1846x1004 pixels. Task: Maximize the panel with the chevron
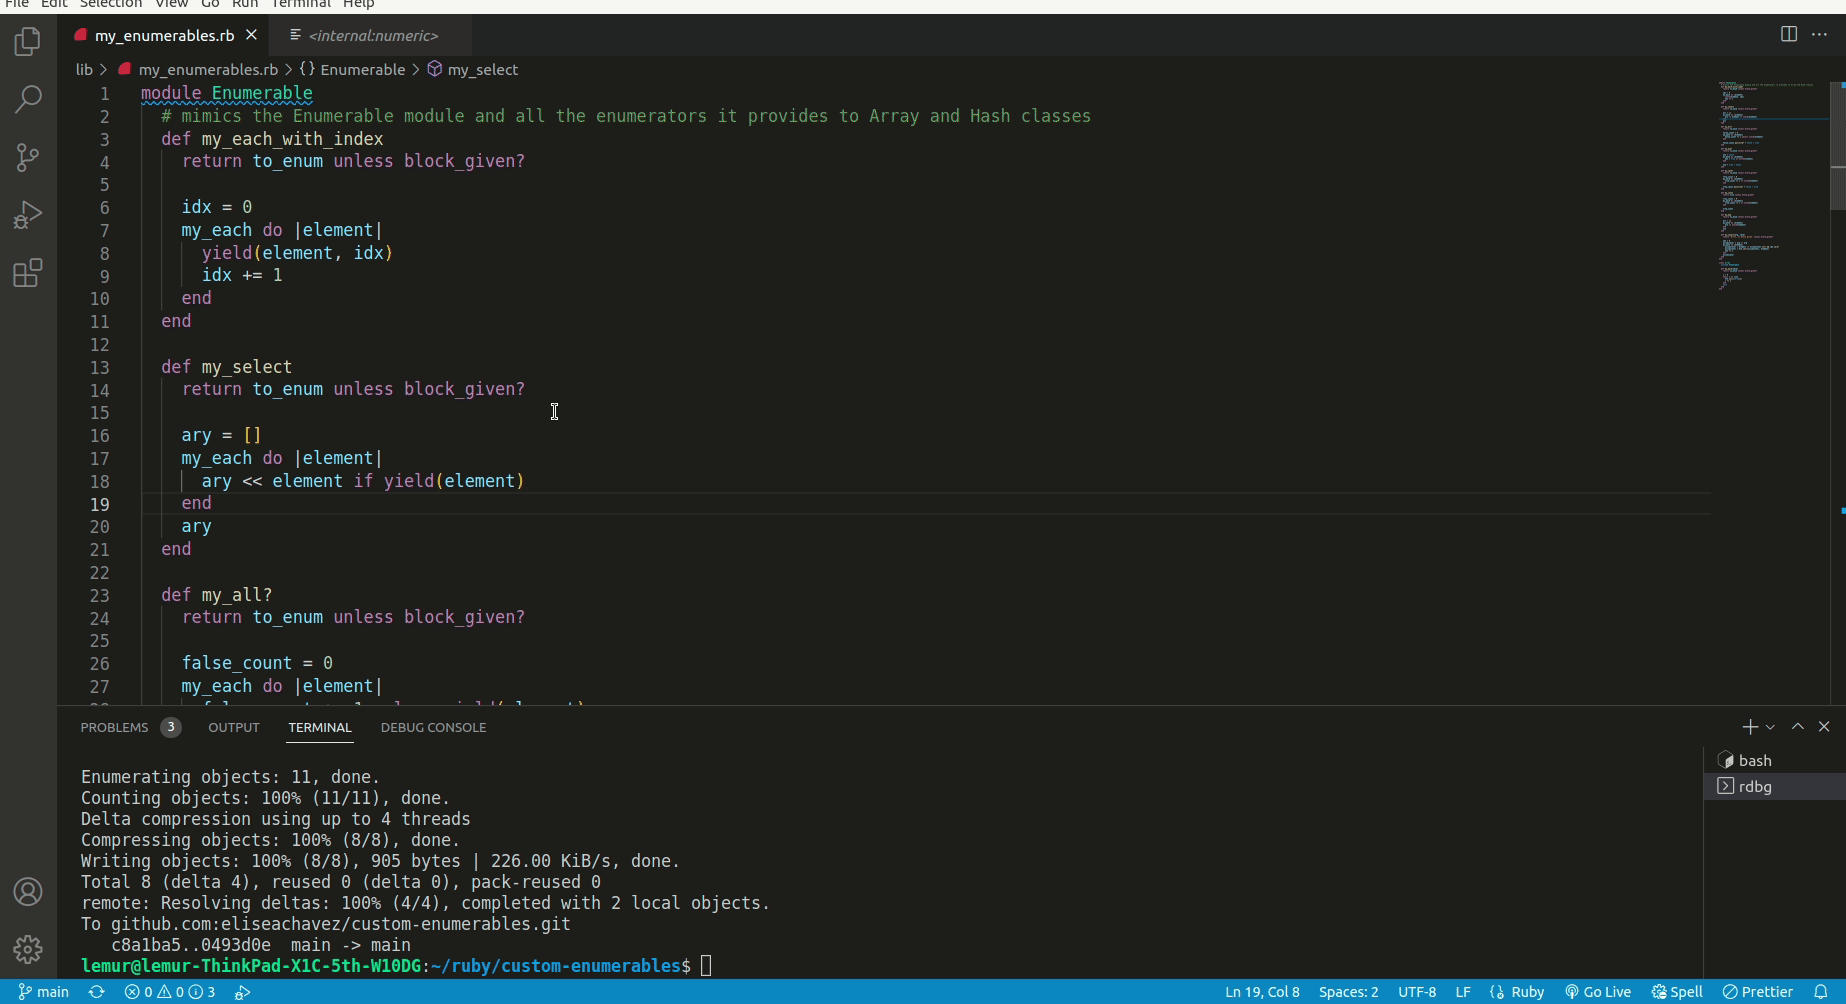pyautogui.click(x=1795, y=727)
